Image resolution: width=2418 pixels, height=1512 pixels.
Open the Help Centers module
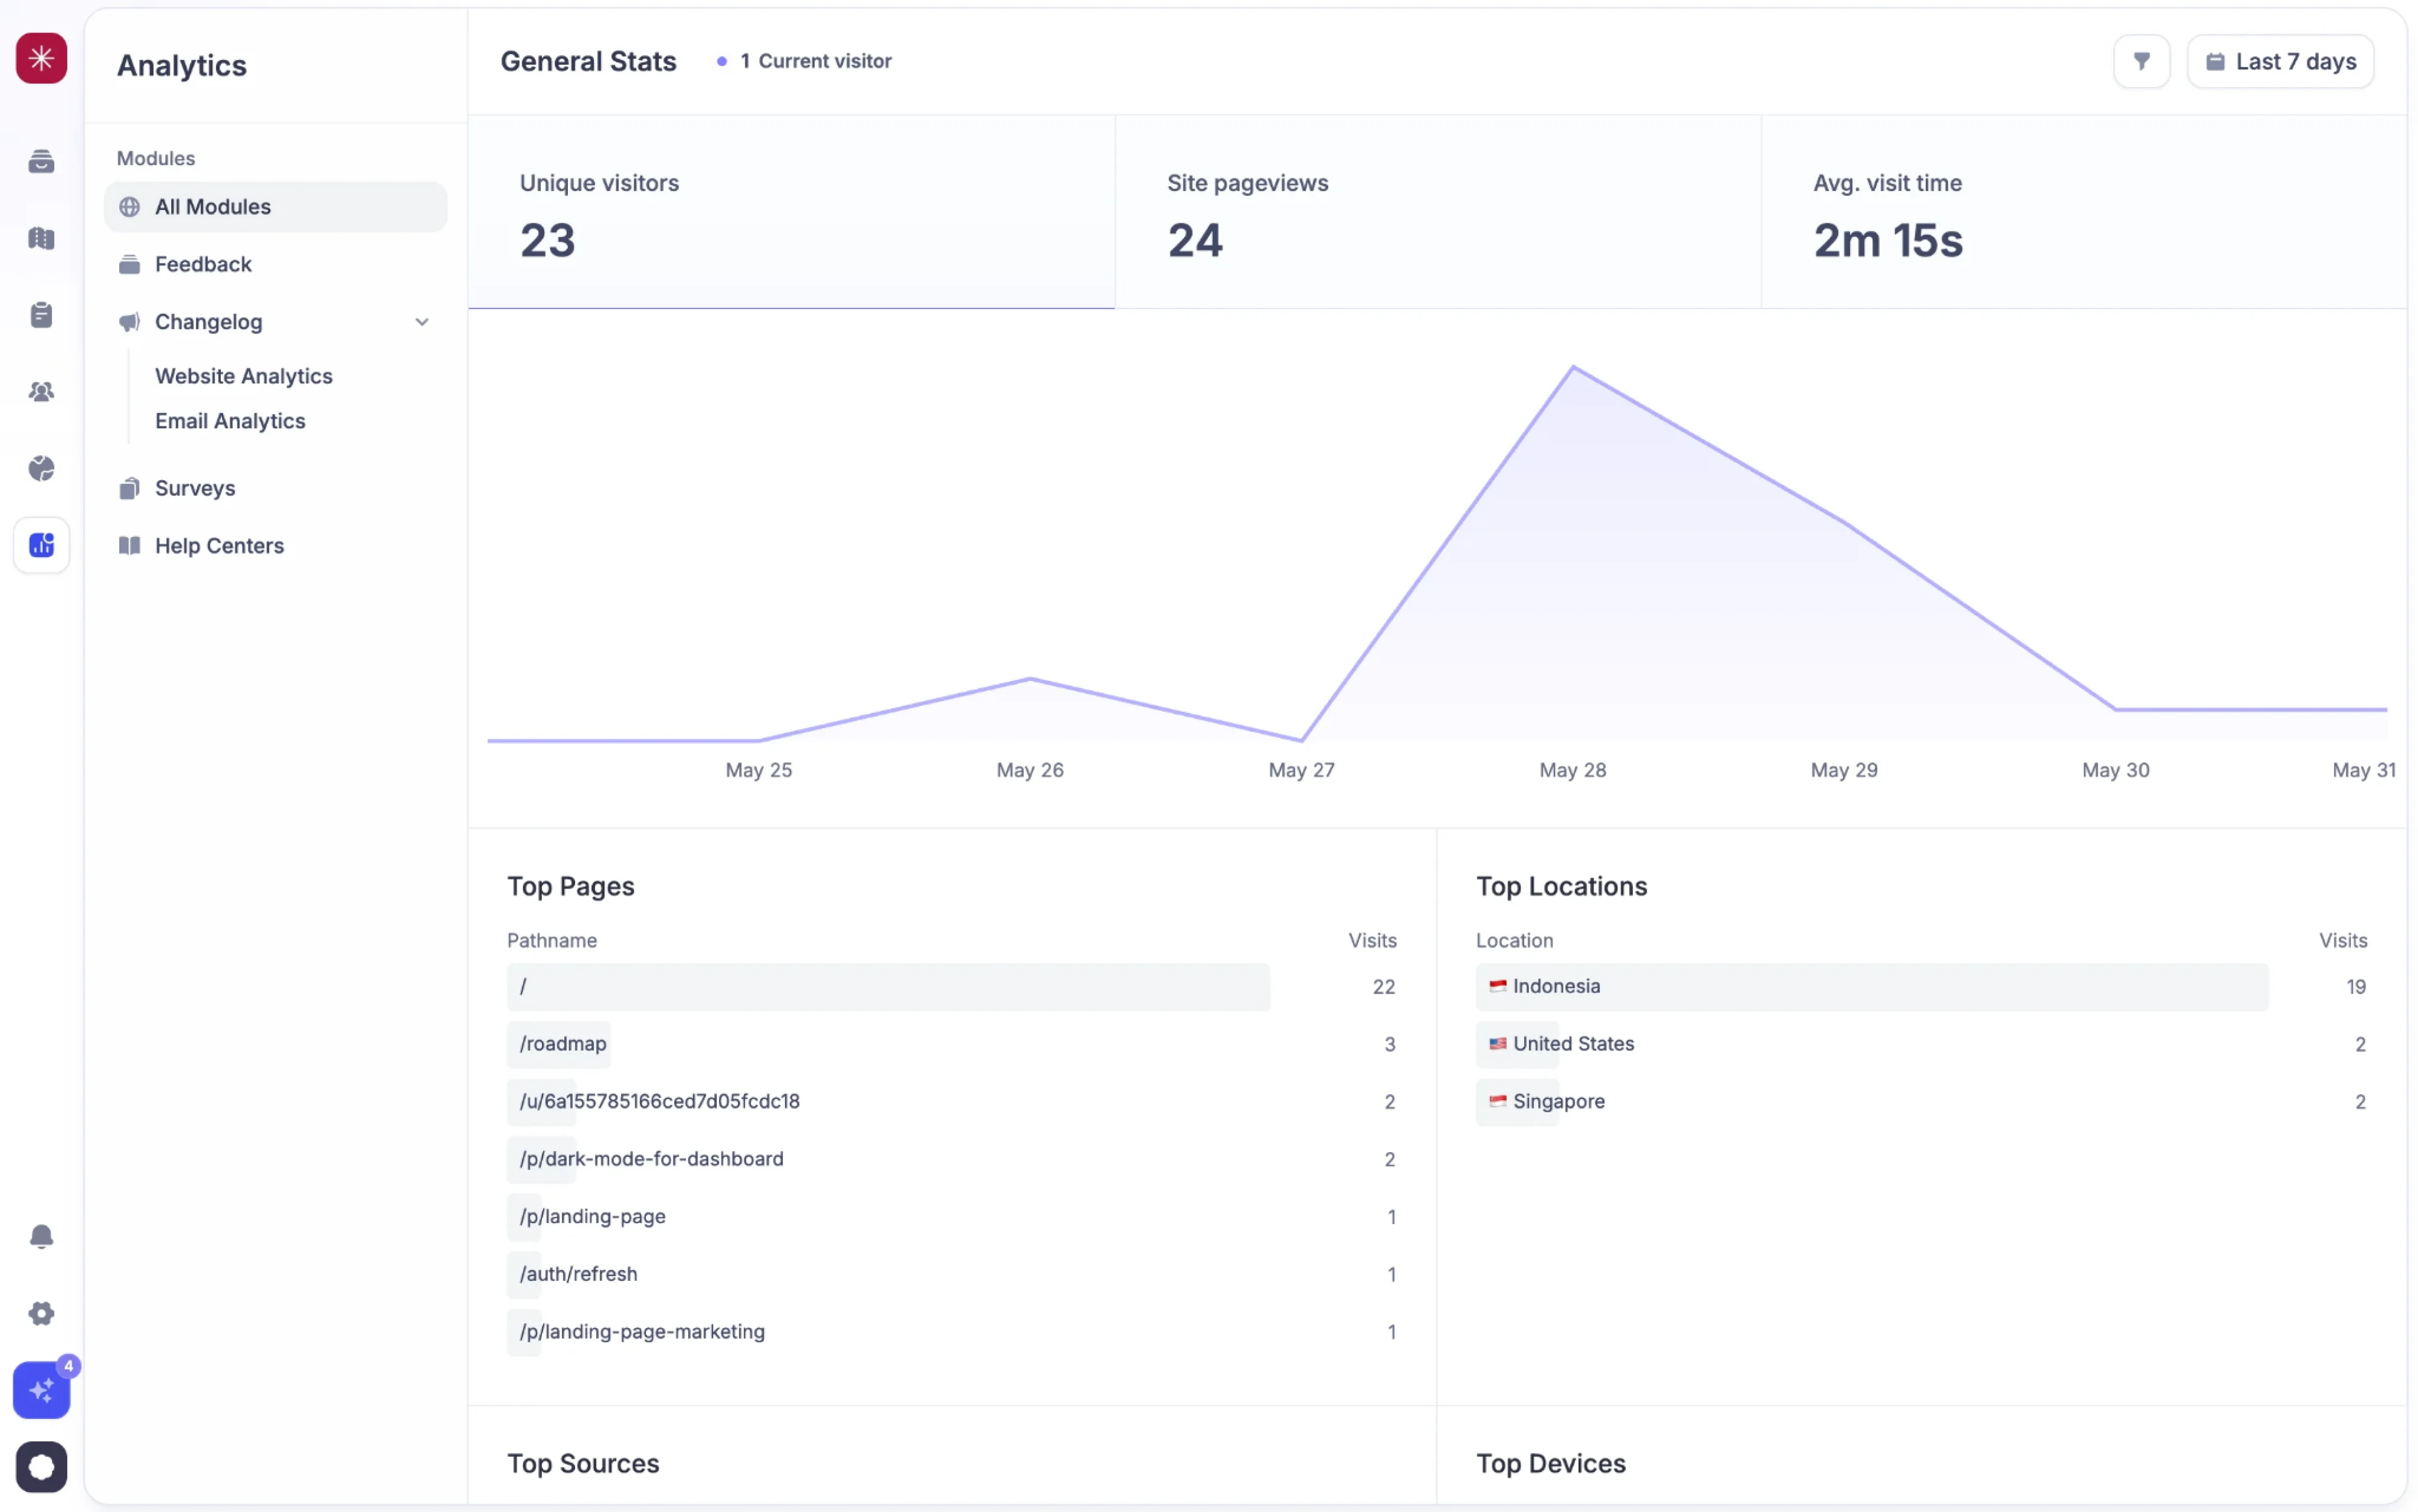[275, 546]
